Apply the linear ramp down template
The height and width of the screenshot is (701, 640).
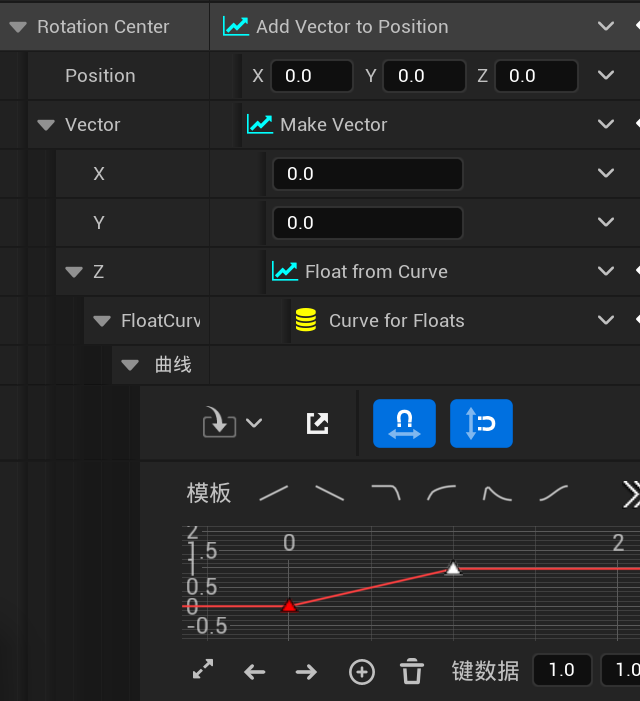329,492
